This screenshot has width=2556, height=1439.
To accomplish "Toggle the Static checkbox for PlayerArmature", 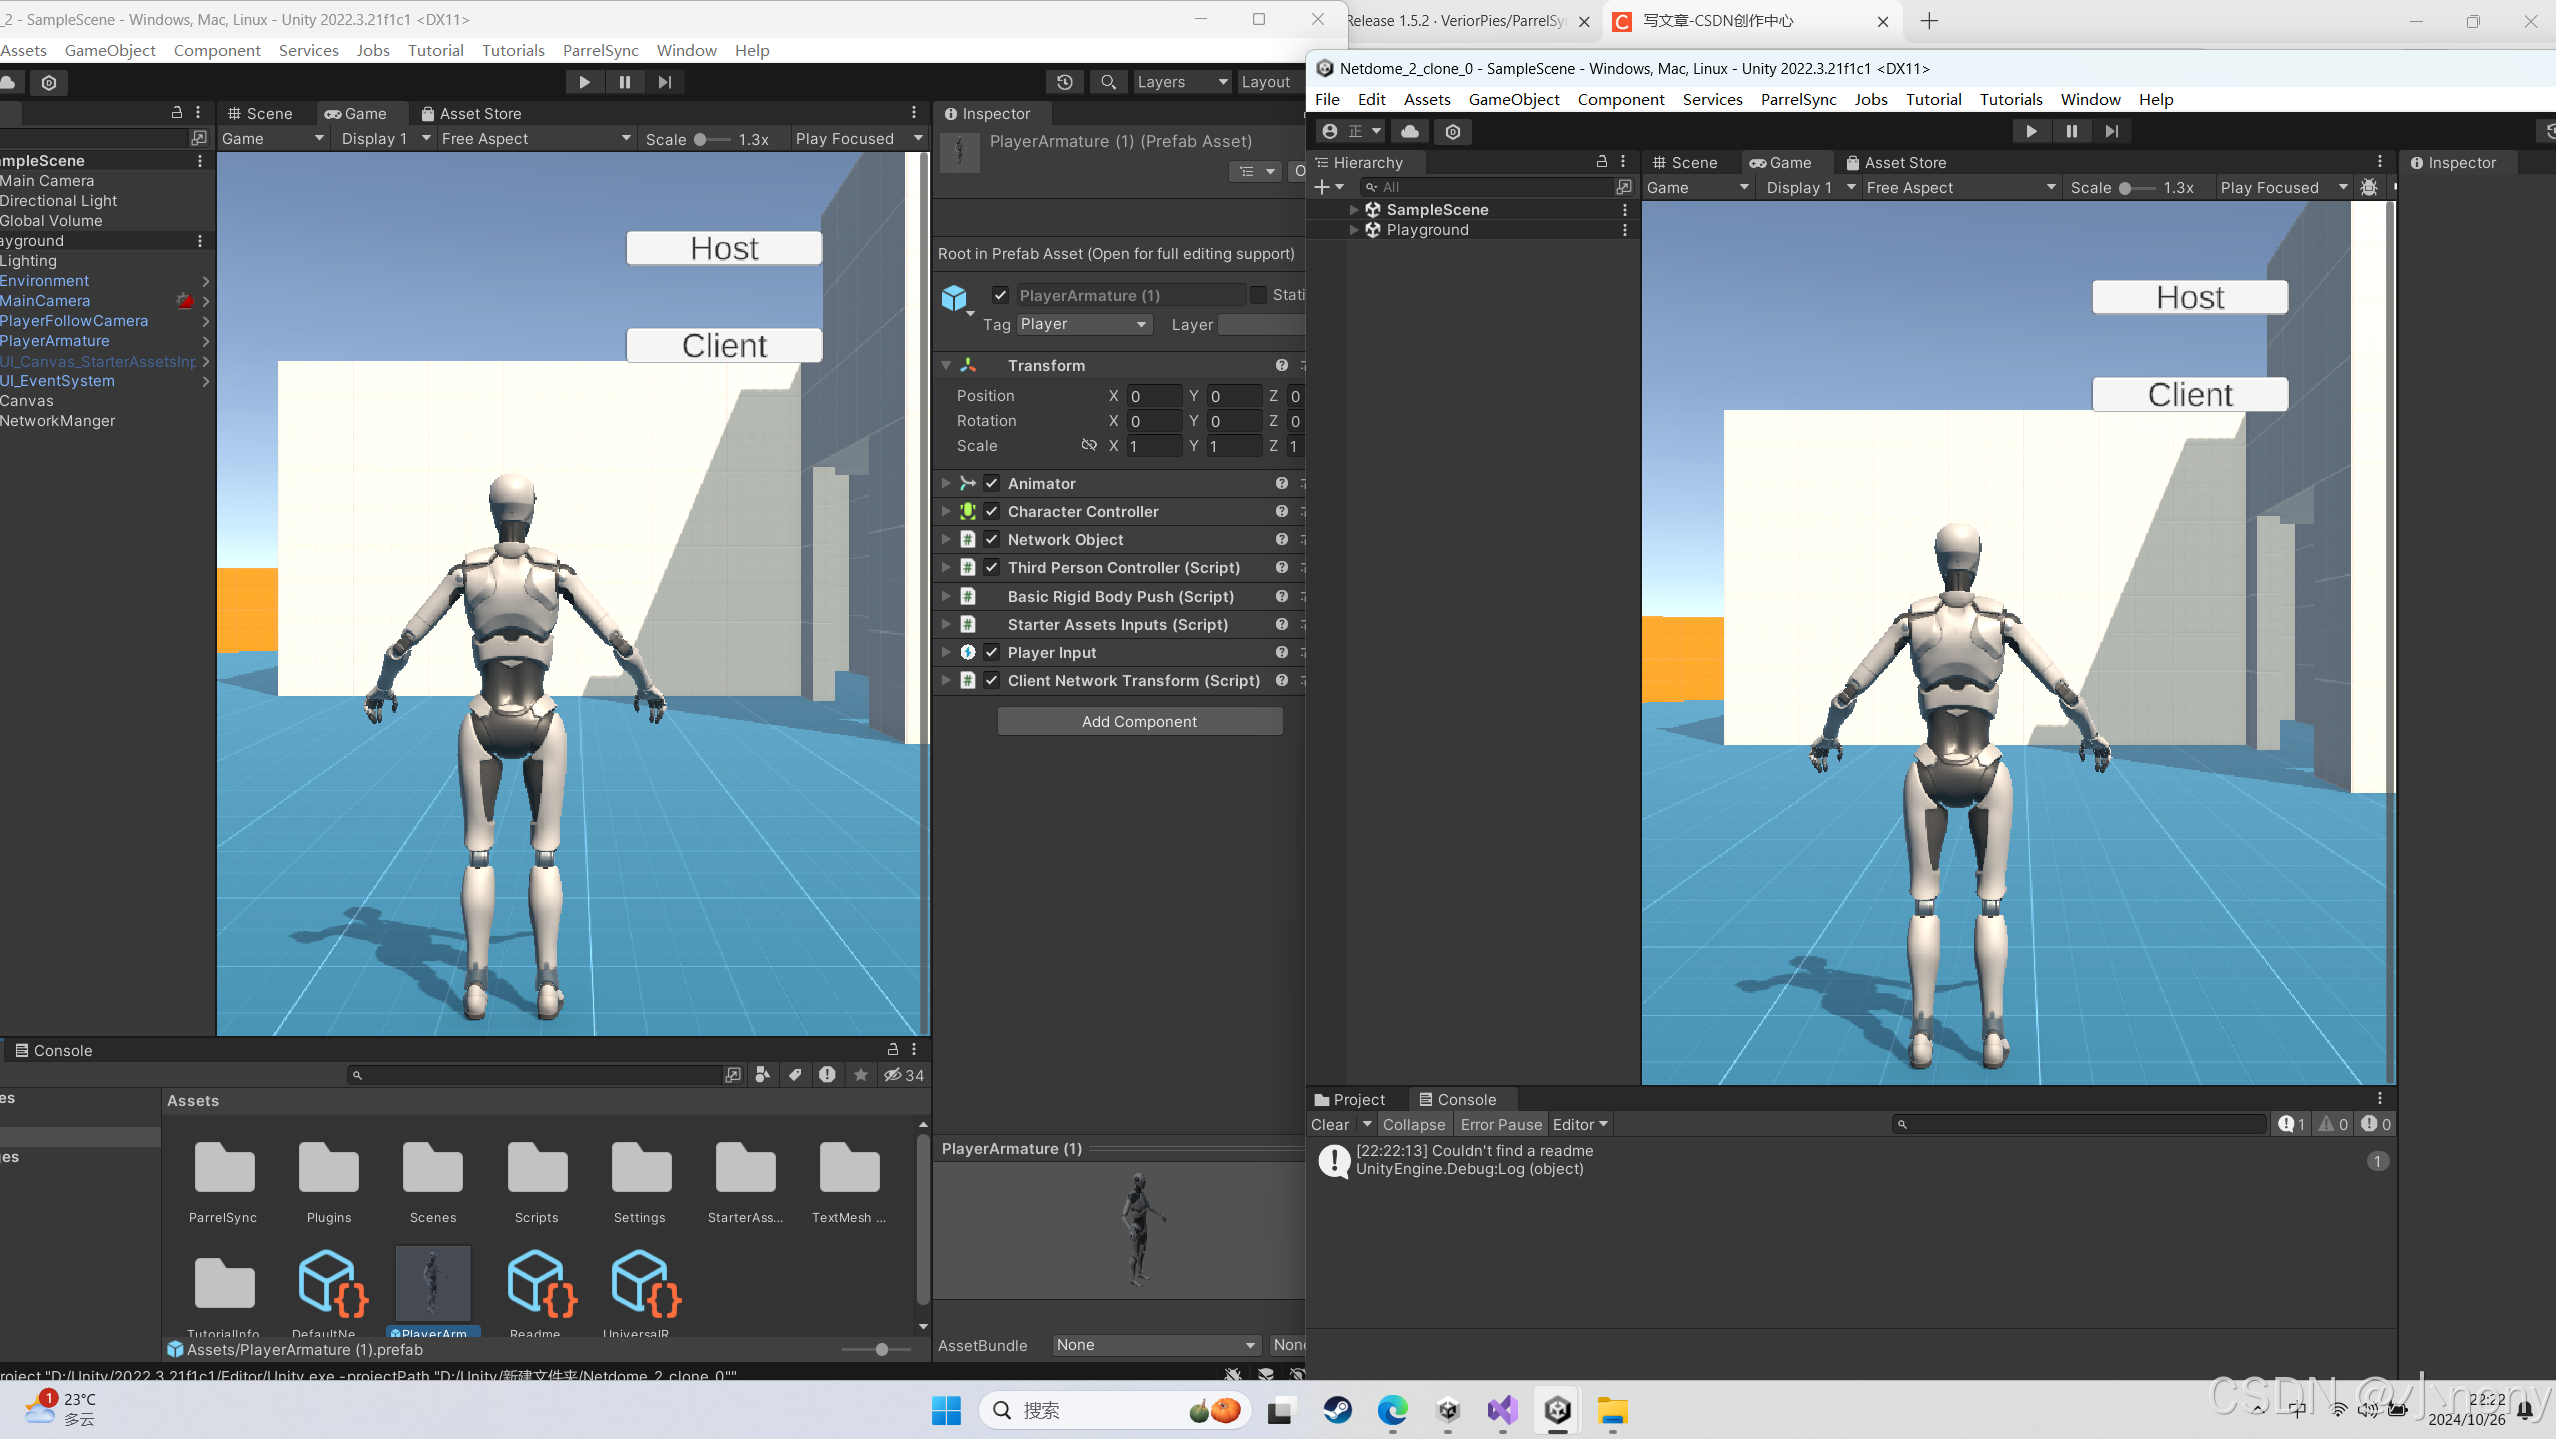I will (1259, 294).
